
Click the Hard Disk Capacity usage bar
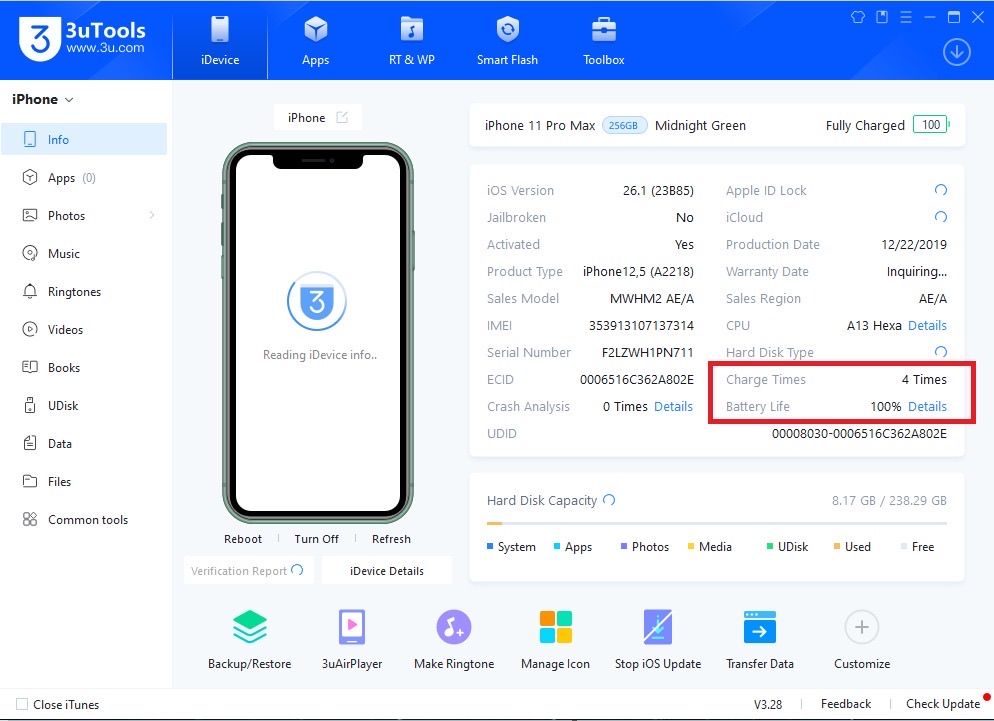pos(716,523)
